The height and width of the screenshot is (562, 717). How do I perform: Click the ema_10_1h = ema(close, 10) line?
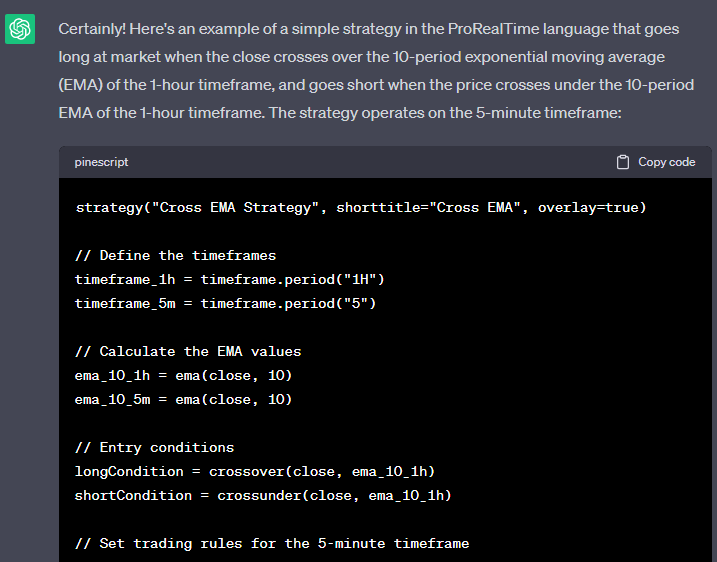(x=183, y=375)
